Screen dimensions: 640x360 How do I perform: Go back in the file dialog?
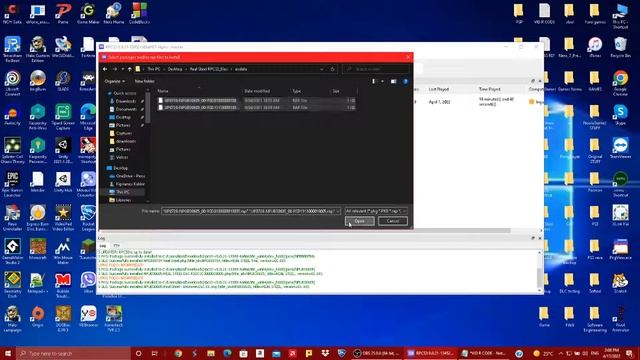tap(105, 69)
